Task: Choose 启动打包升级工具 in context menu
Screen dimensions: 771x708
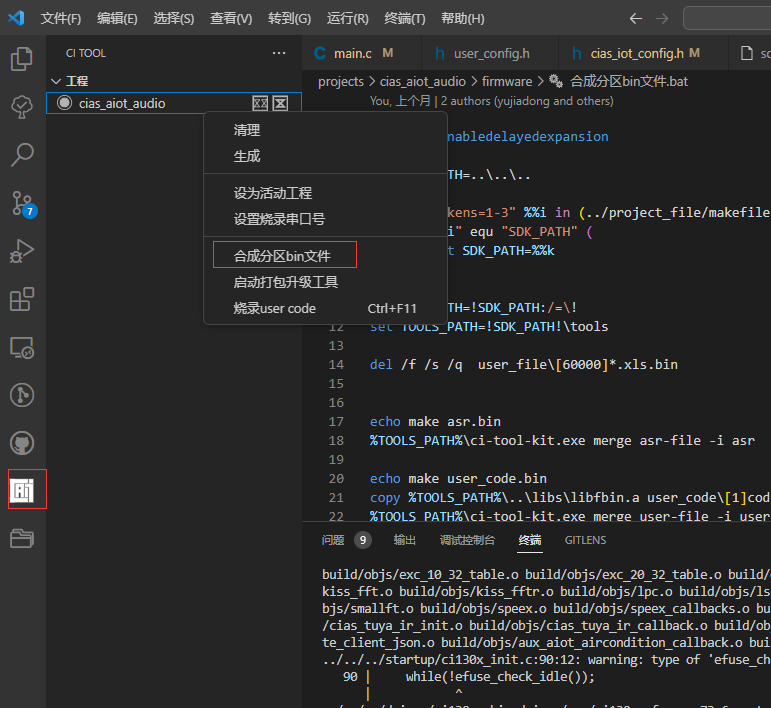Action: tap(325, 282)
